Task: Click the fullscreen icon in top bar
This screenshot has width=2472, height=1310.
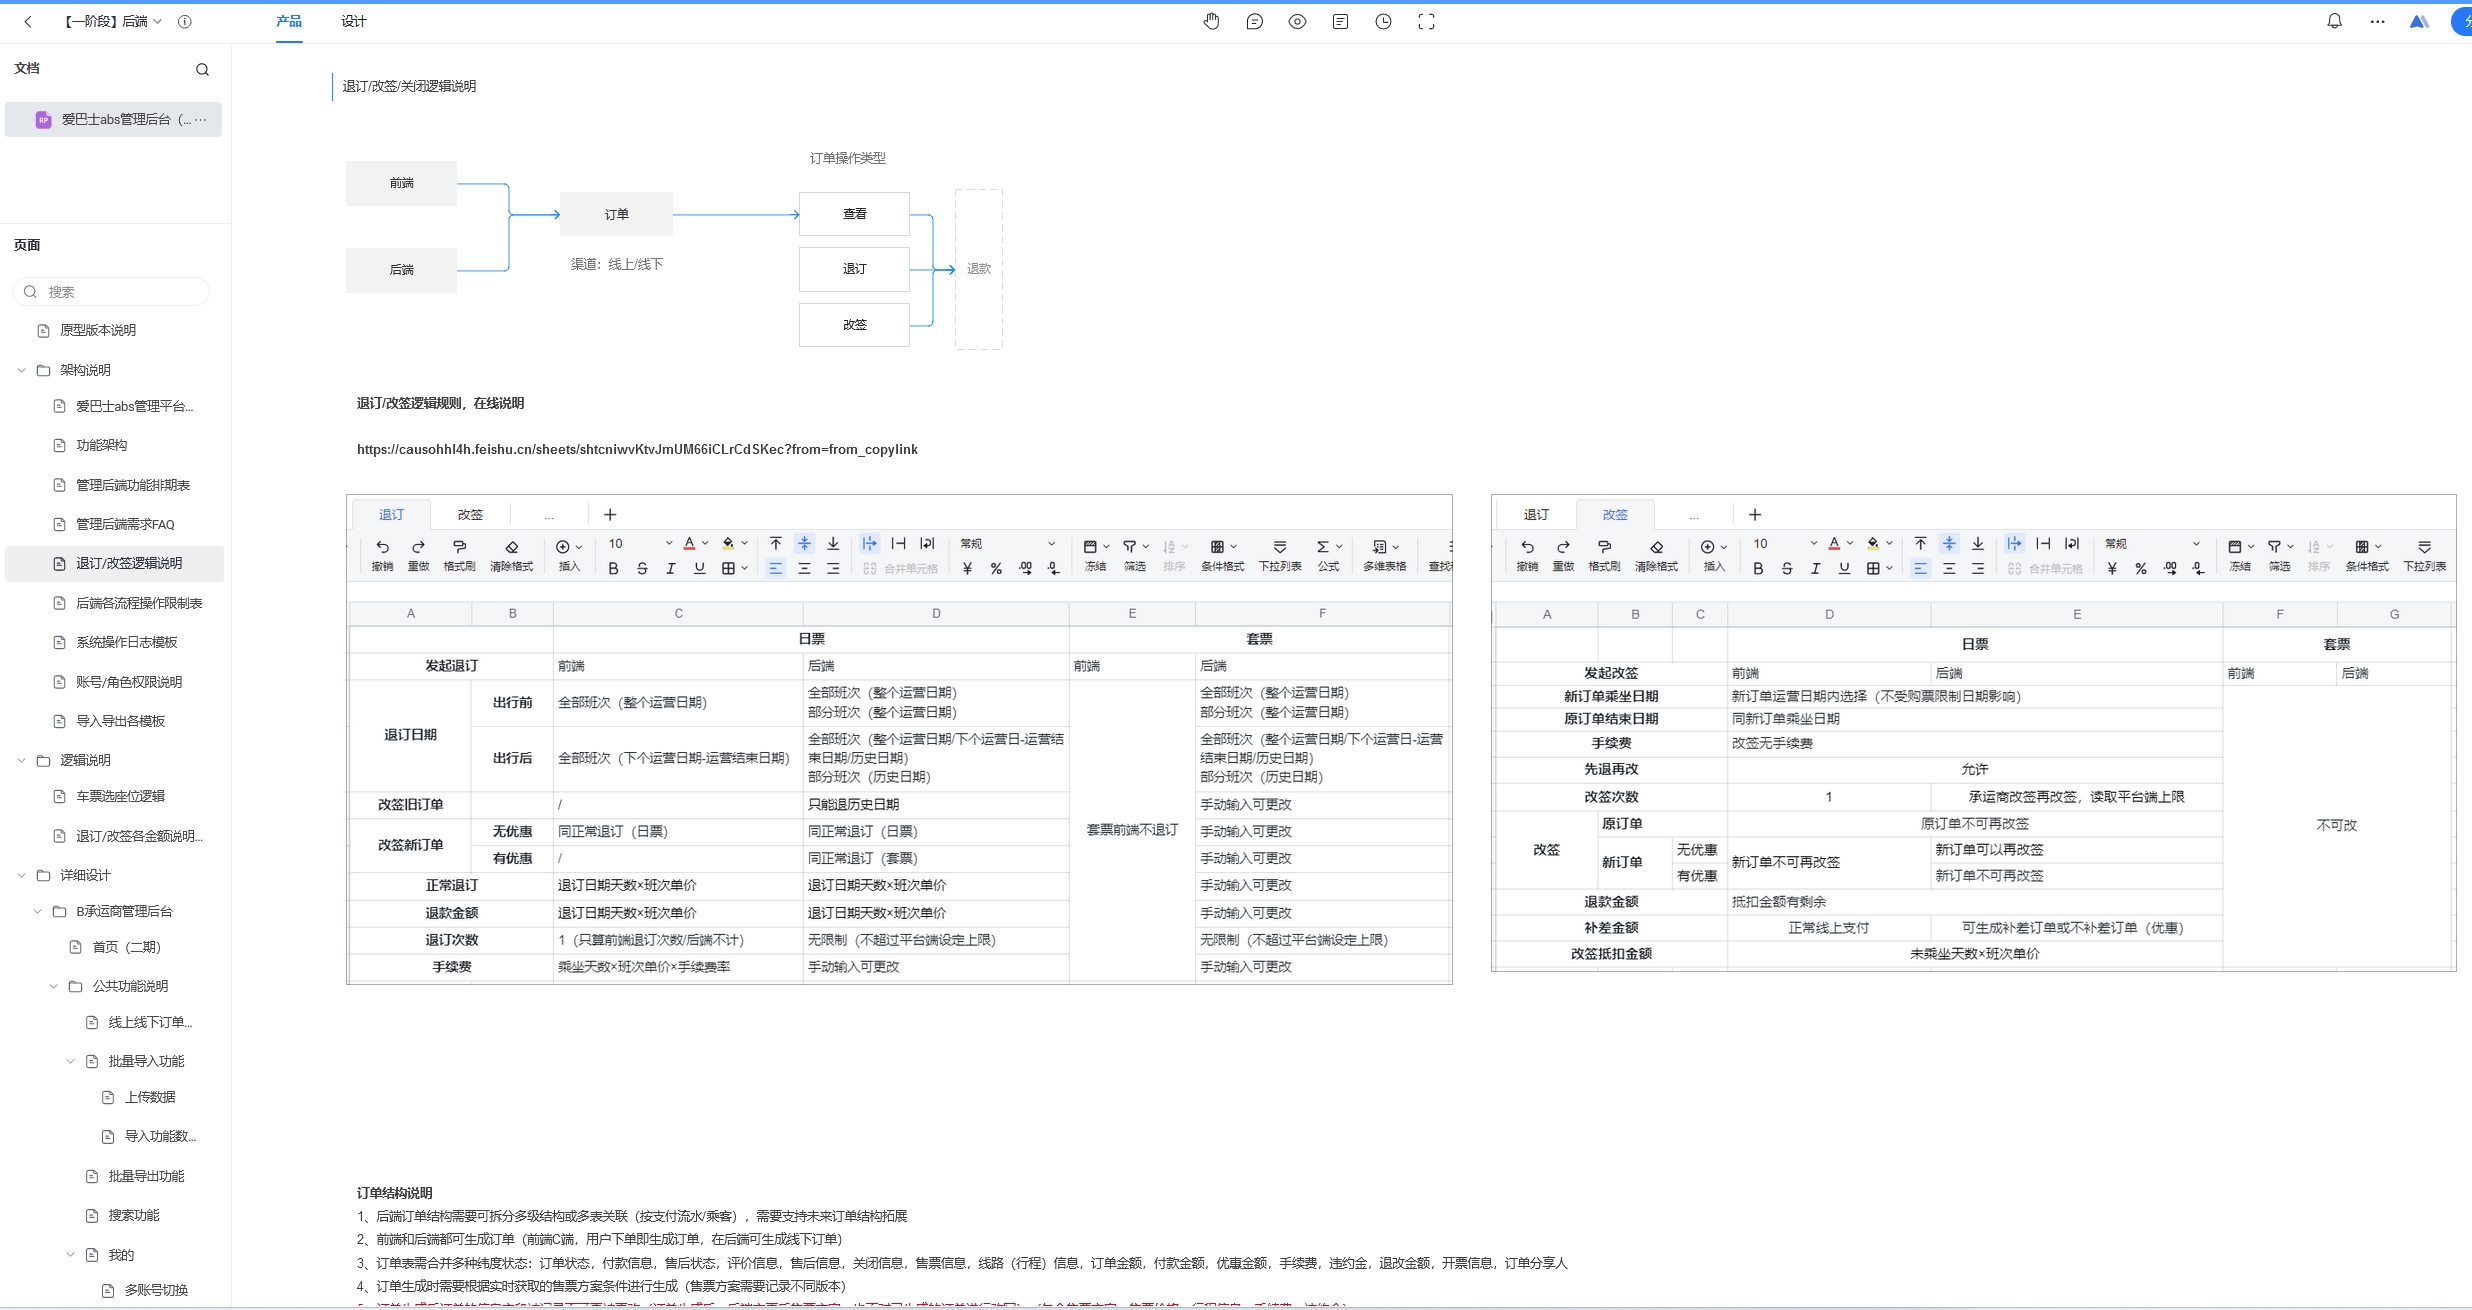Action: pyautogui.click(x=1426, y=21)
